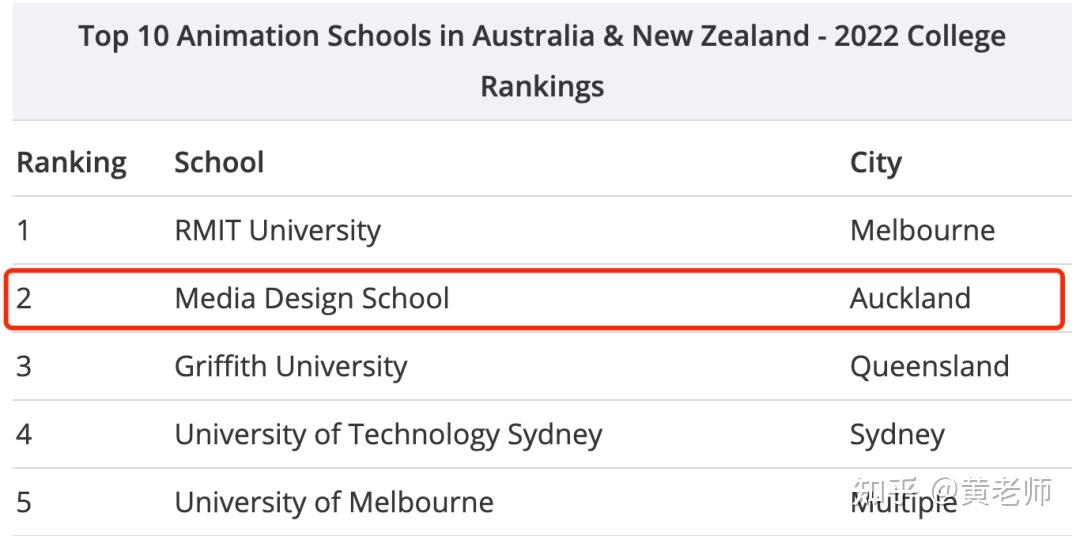The width and height of the screenshot is (1080, 536).
Task: Click the Queensland city cell
Action: [x=929, y=367]
